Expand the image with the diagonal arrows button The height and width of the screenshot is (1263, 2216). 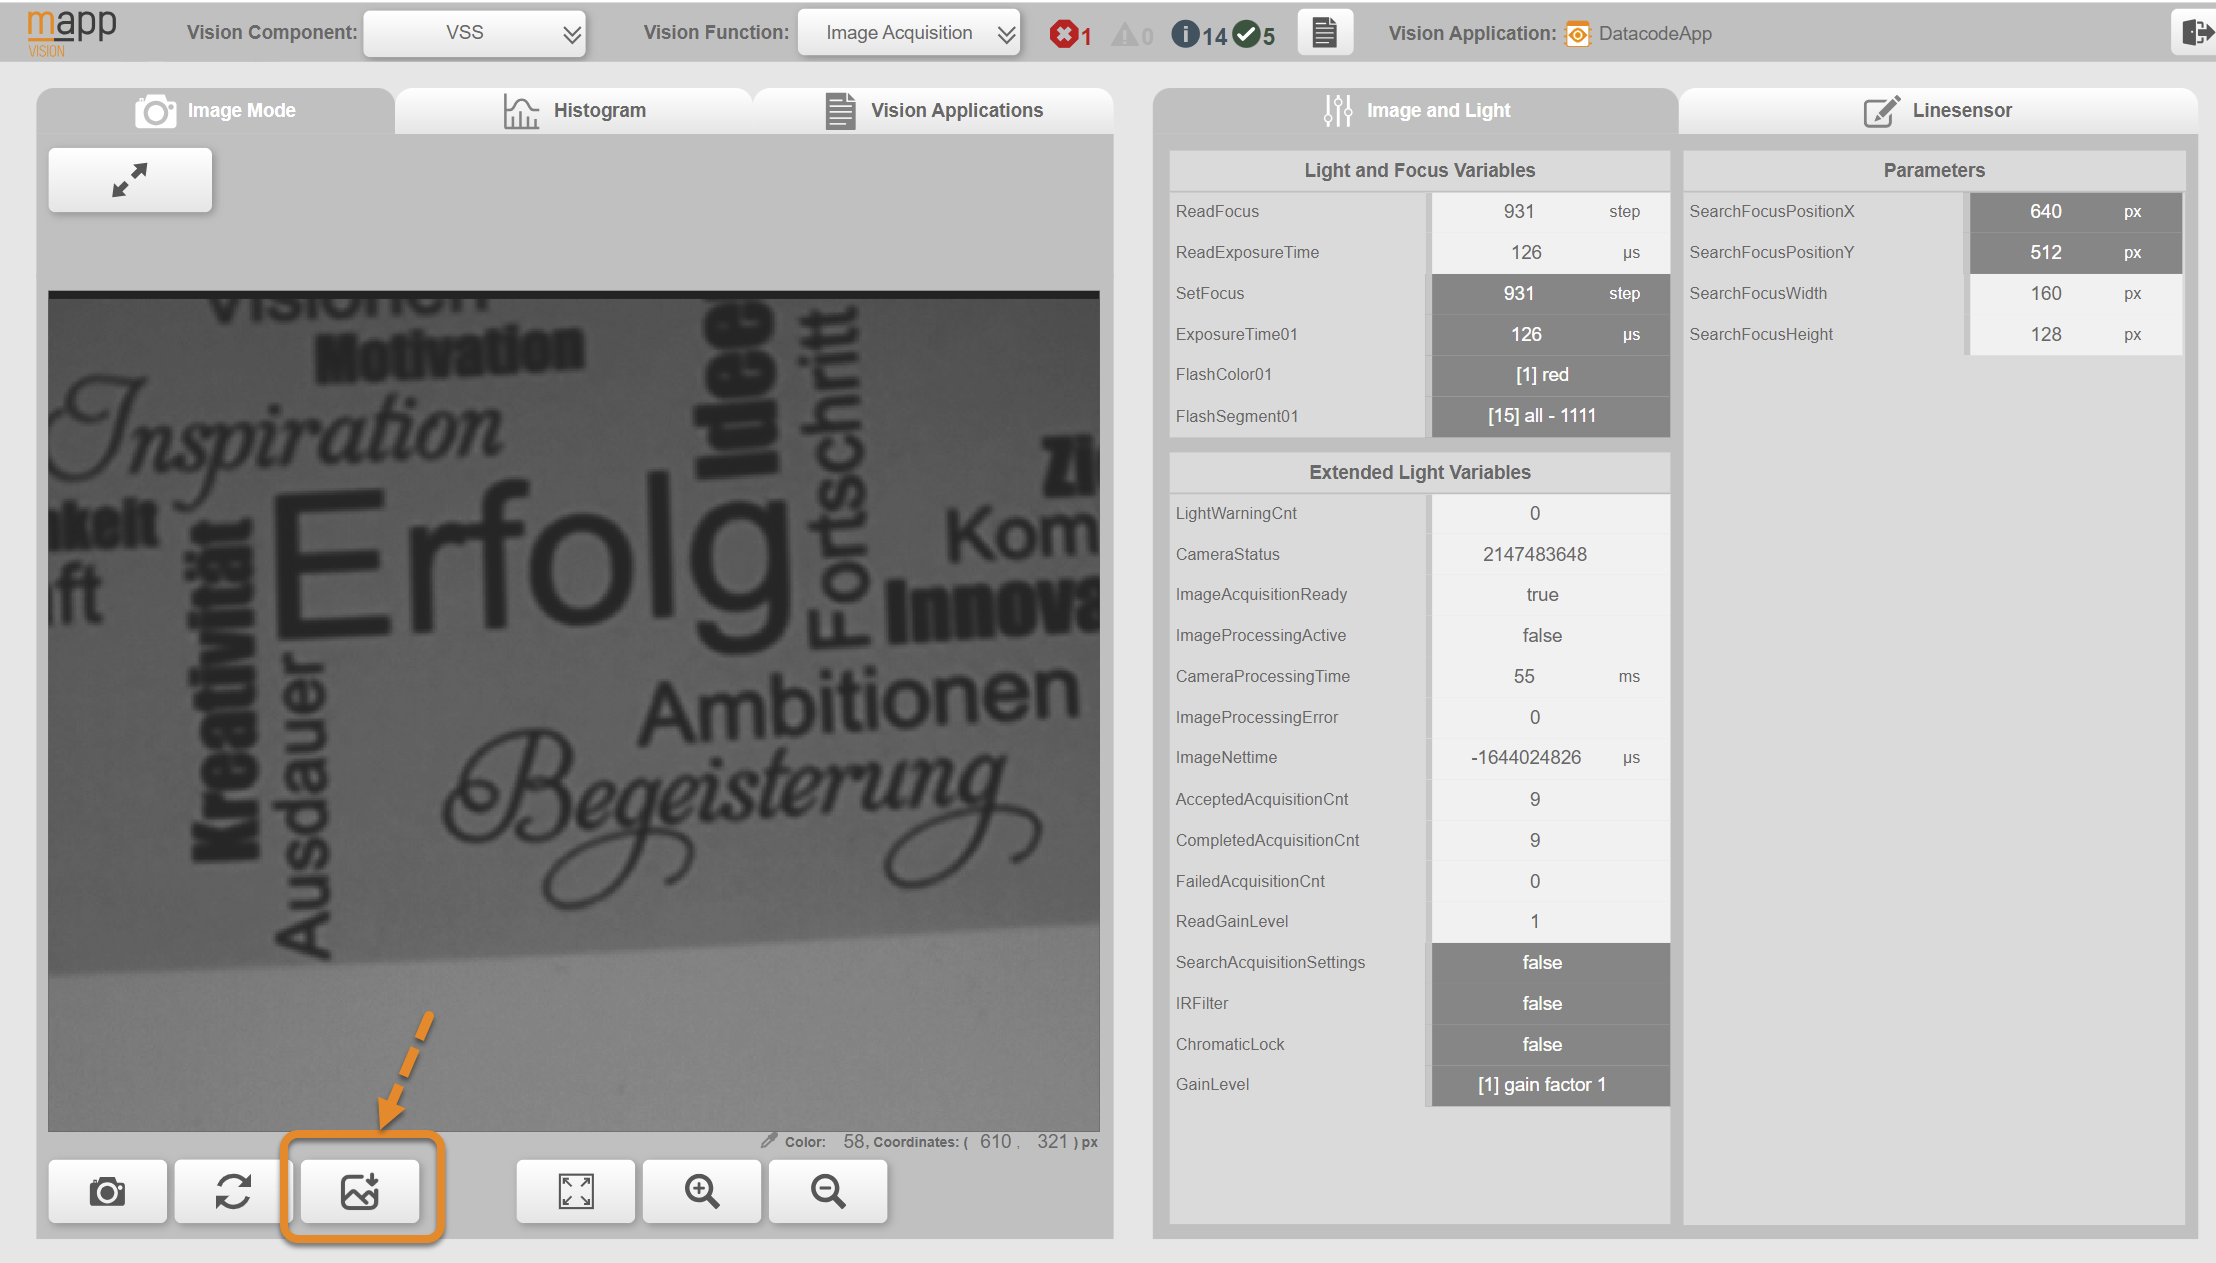tap(130, 180)
